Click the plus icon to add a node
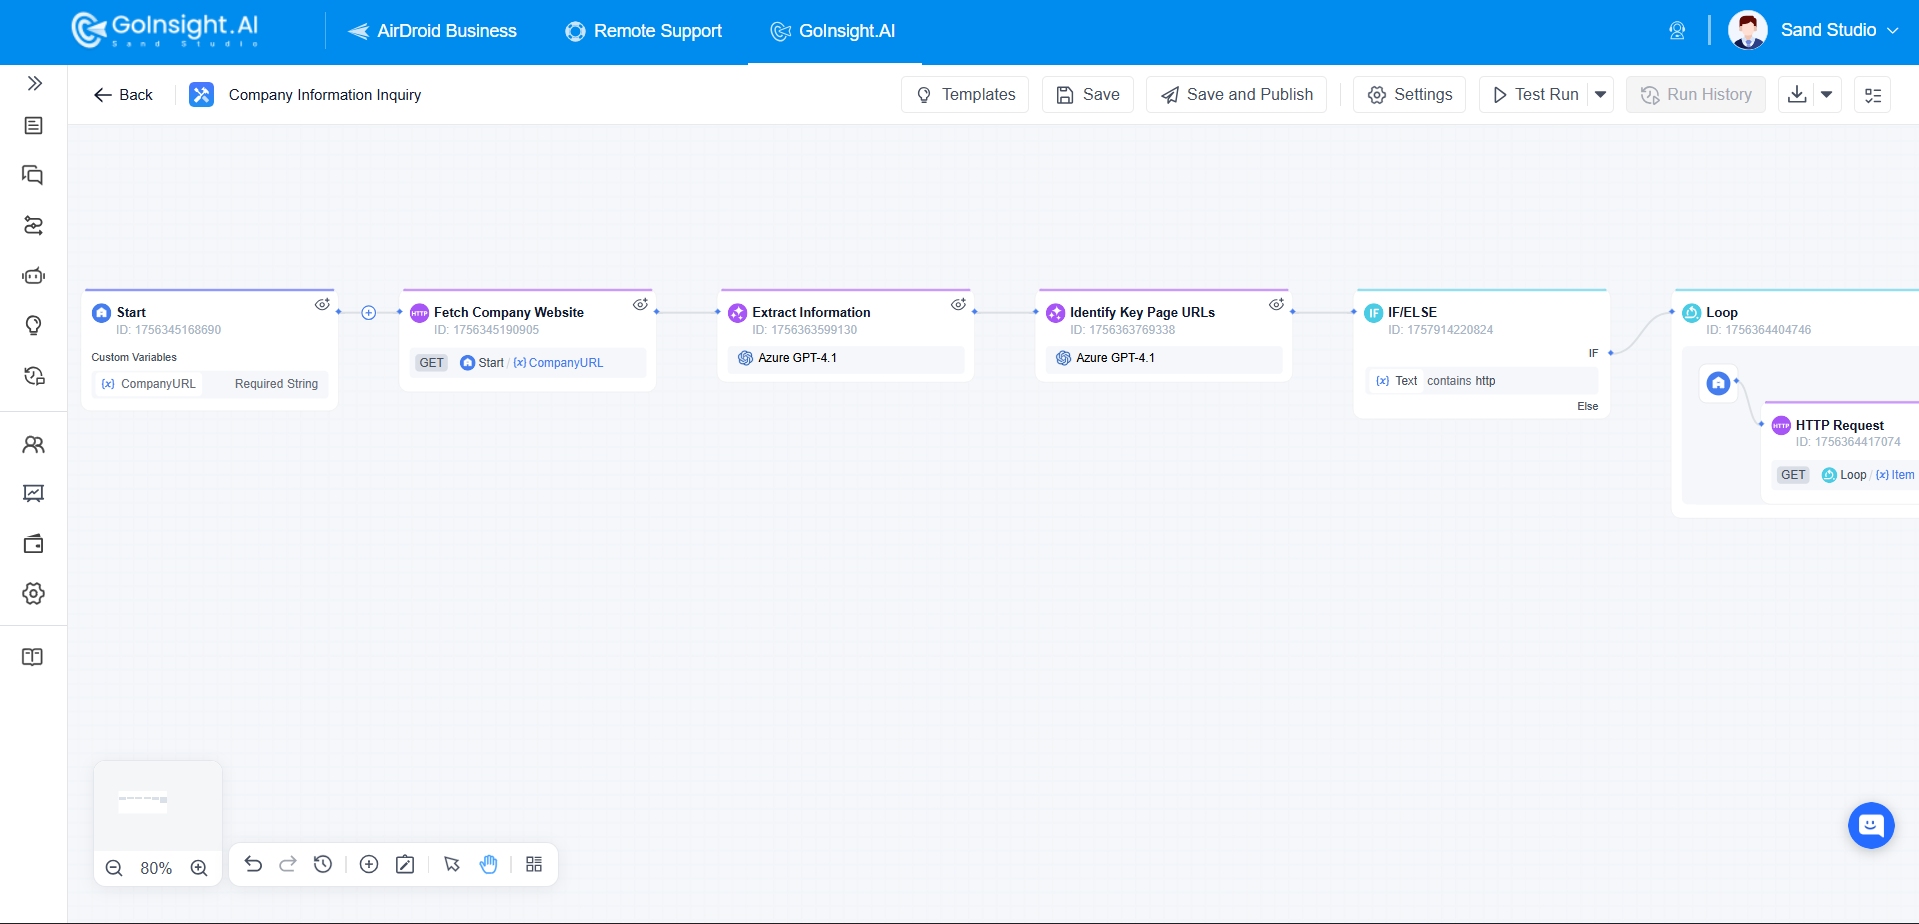 tap(369, 864)
